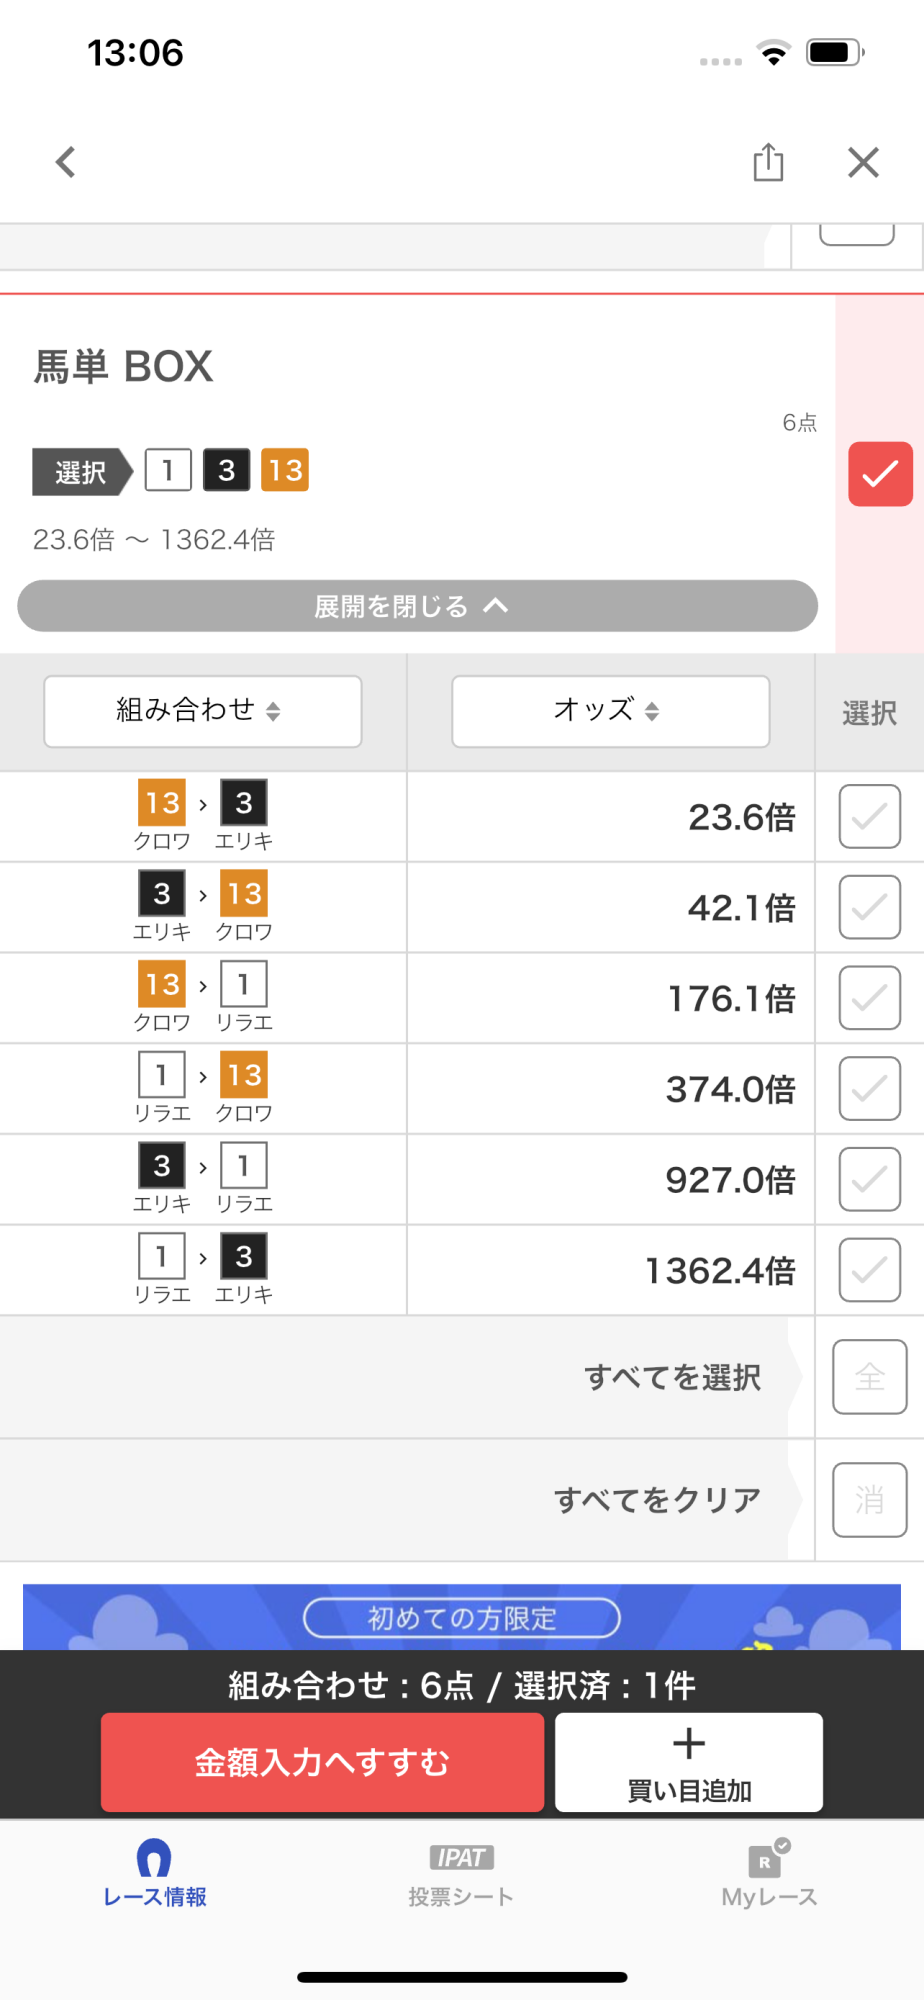This screenshot has height=2000, width=924.
Task: Toggle checkbox for 1362.4倍 row
Action: pos(869,1270)
